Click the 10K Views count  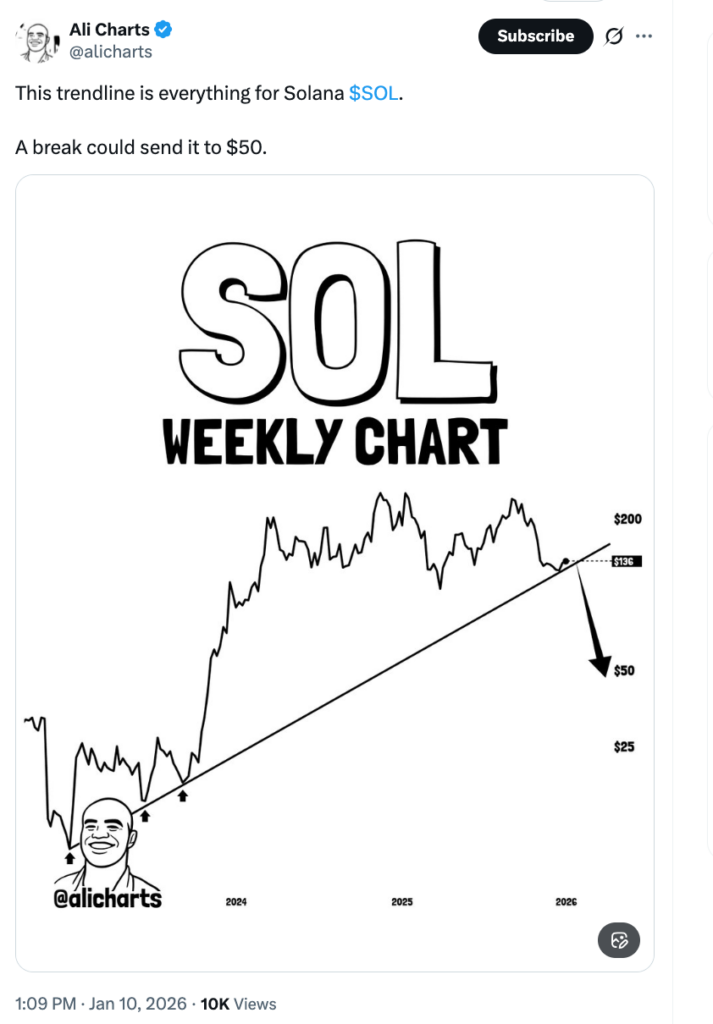point(238,1003)
